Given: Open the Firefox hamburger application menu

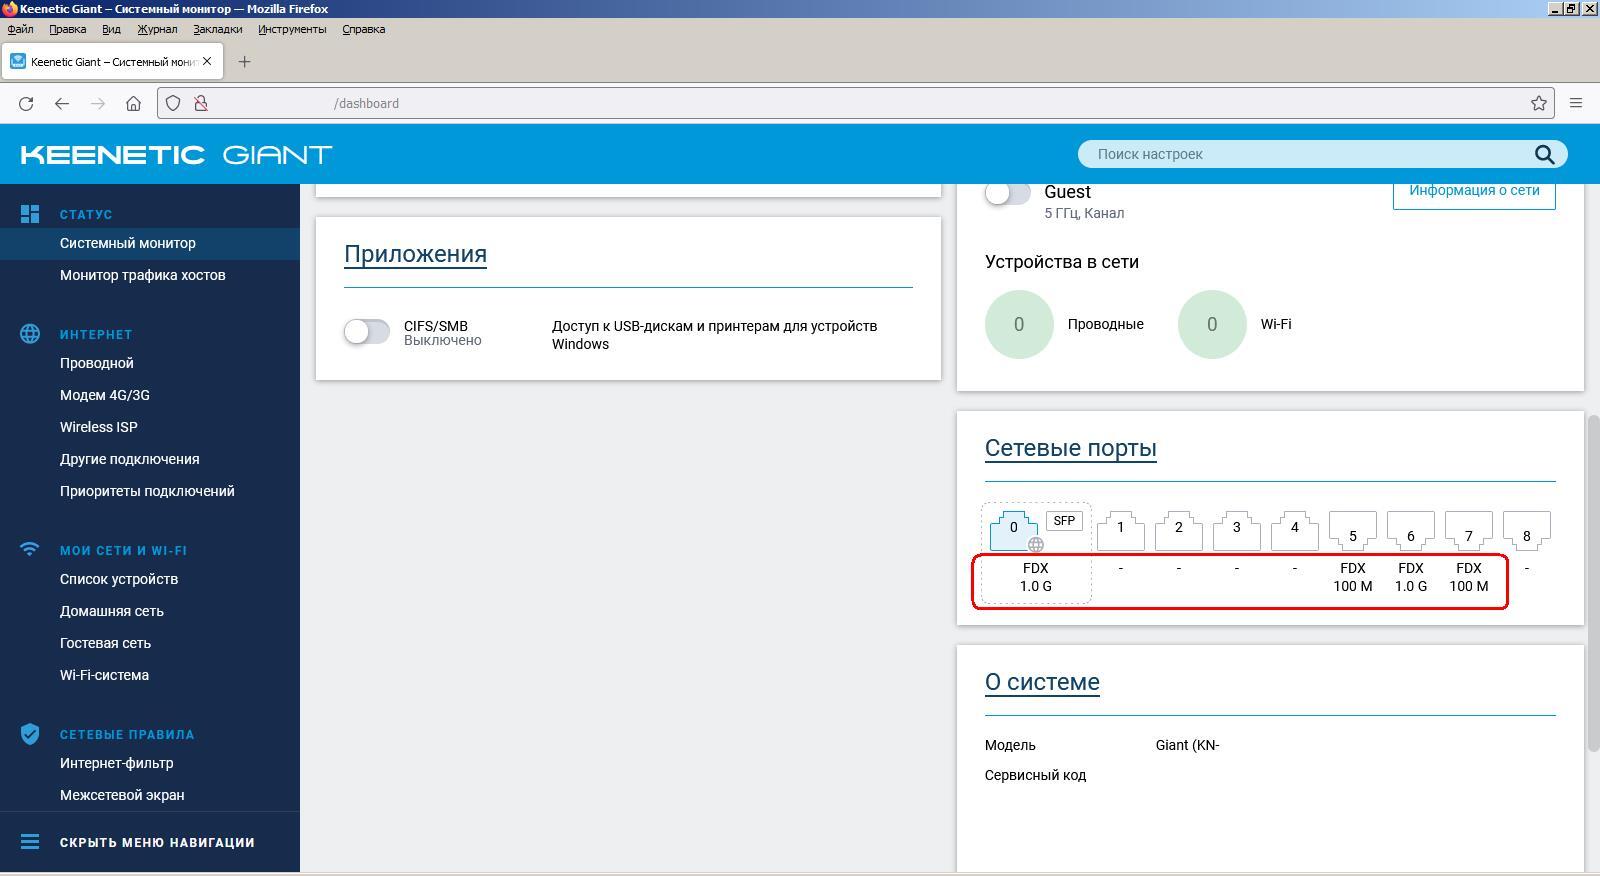Looking at the screenshot, I should pos(1576,103).
